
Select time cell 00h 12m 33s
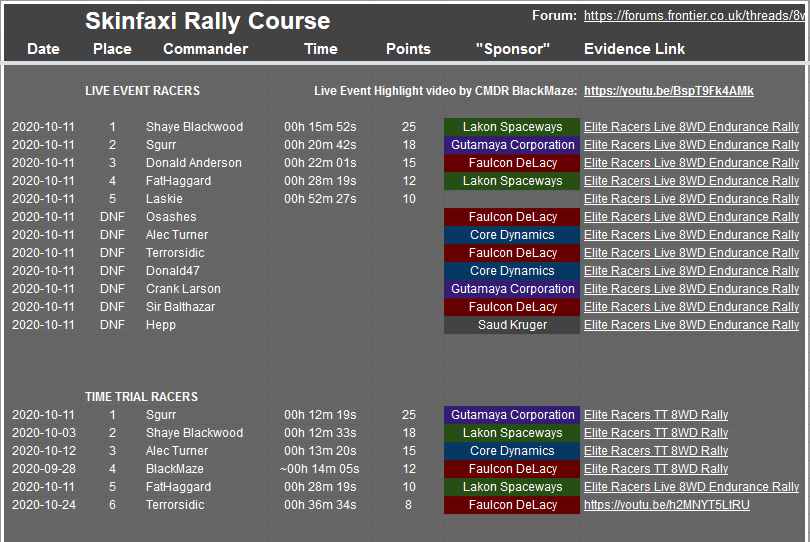tap(320, 433)
